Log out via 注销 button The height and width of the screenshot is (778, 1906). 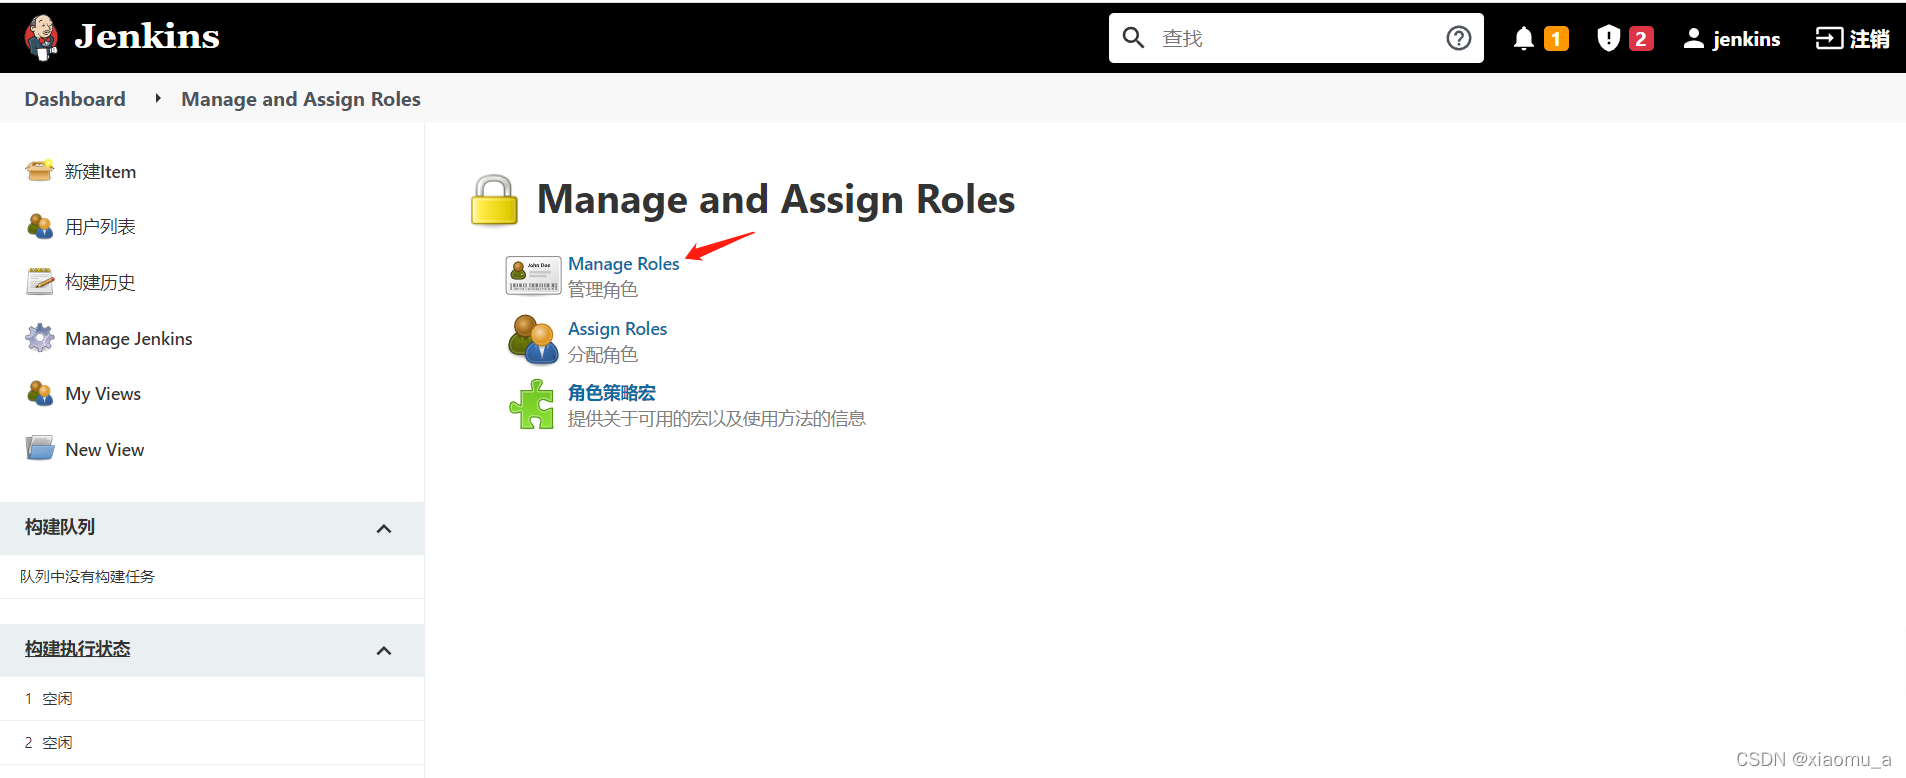1852,39
